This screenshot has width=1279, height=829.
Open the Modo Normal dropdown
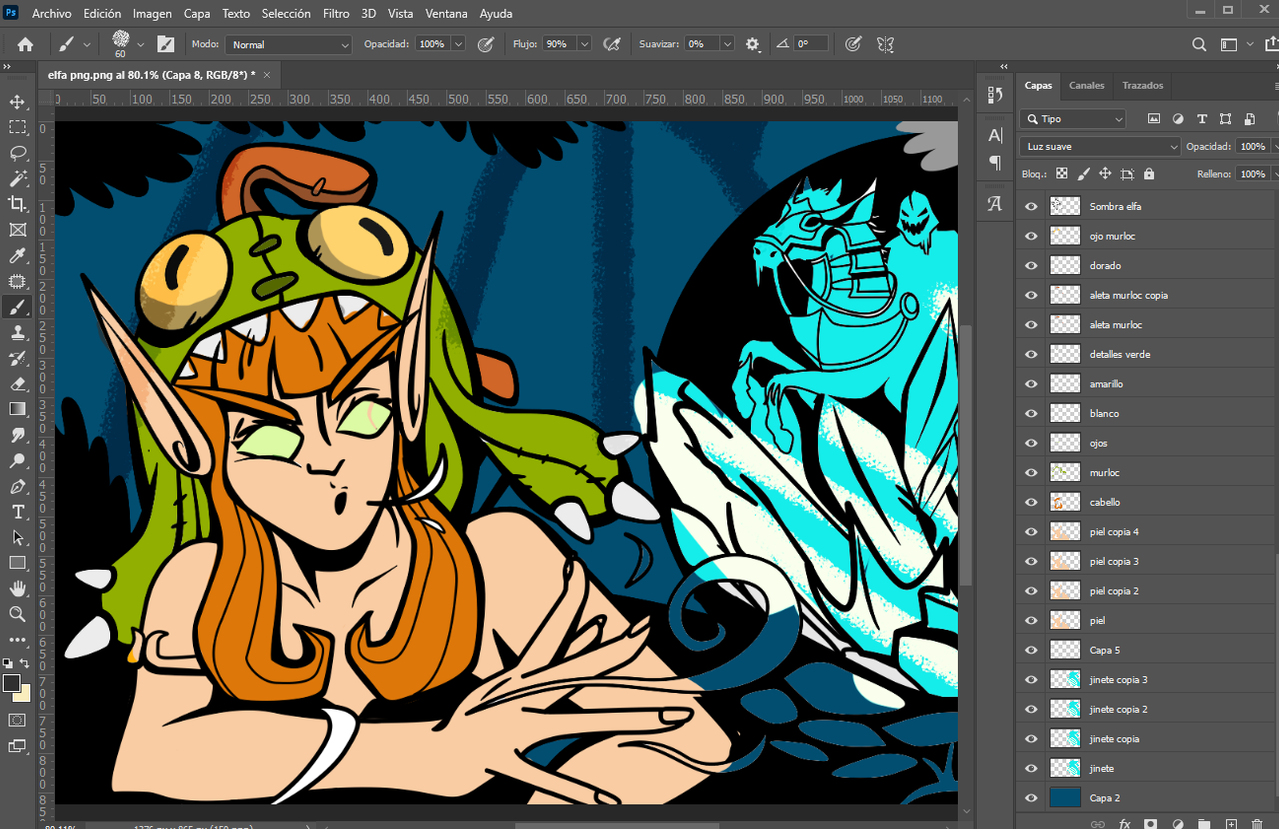coord(289,44)
